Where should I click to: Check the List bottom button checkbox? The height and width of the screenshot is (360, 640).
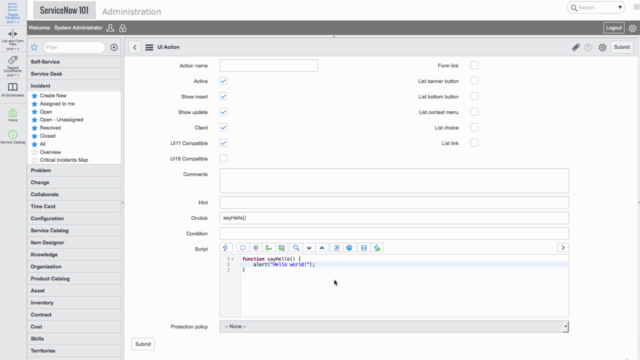point(474,96)
